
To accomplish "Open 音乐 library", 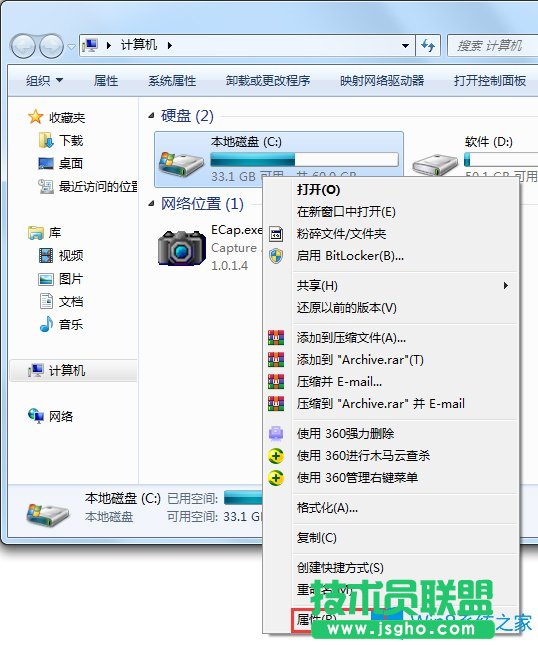I will click(x=60, y=325).
